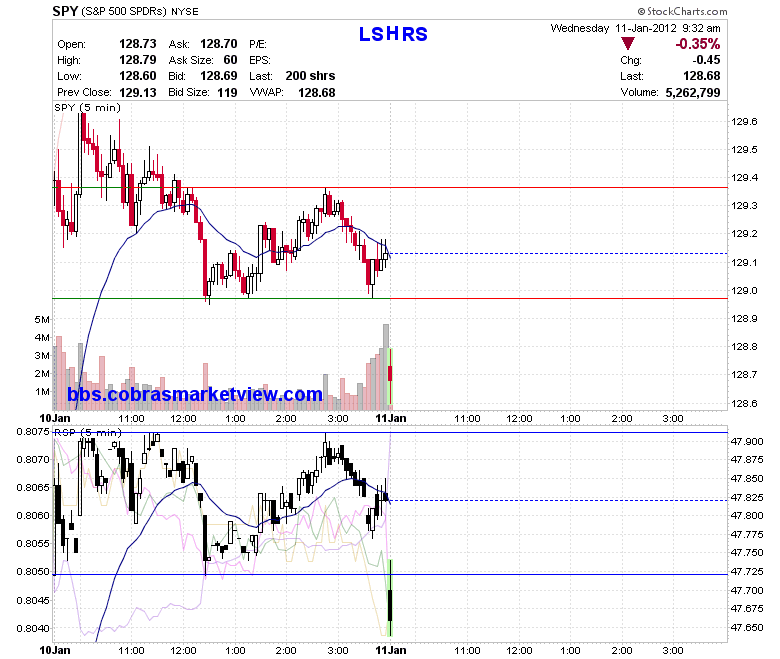Click the 0.8075 ratio axis label
The height and width of the screenshot is (659, 780).
(33, 431)
